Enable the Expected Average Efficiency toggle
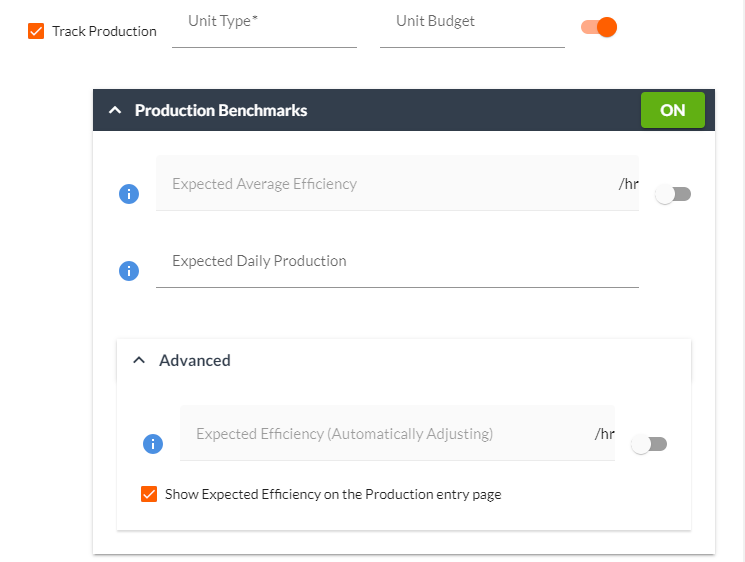 coord(673,194)
